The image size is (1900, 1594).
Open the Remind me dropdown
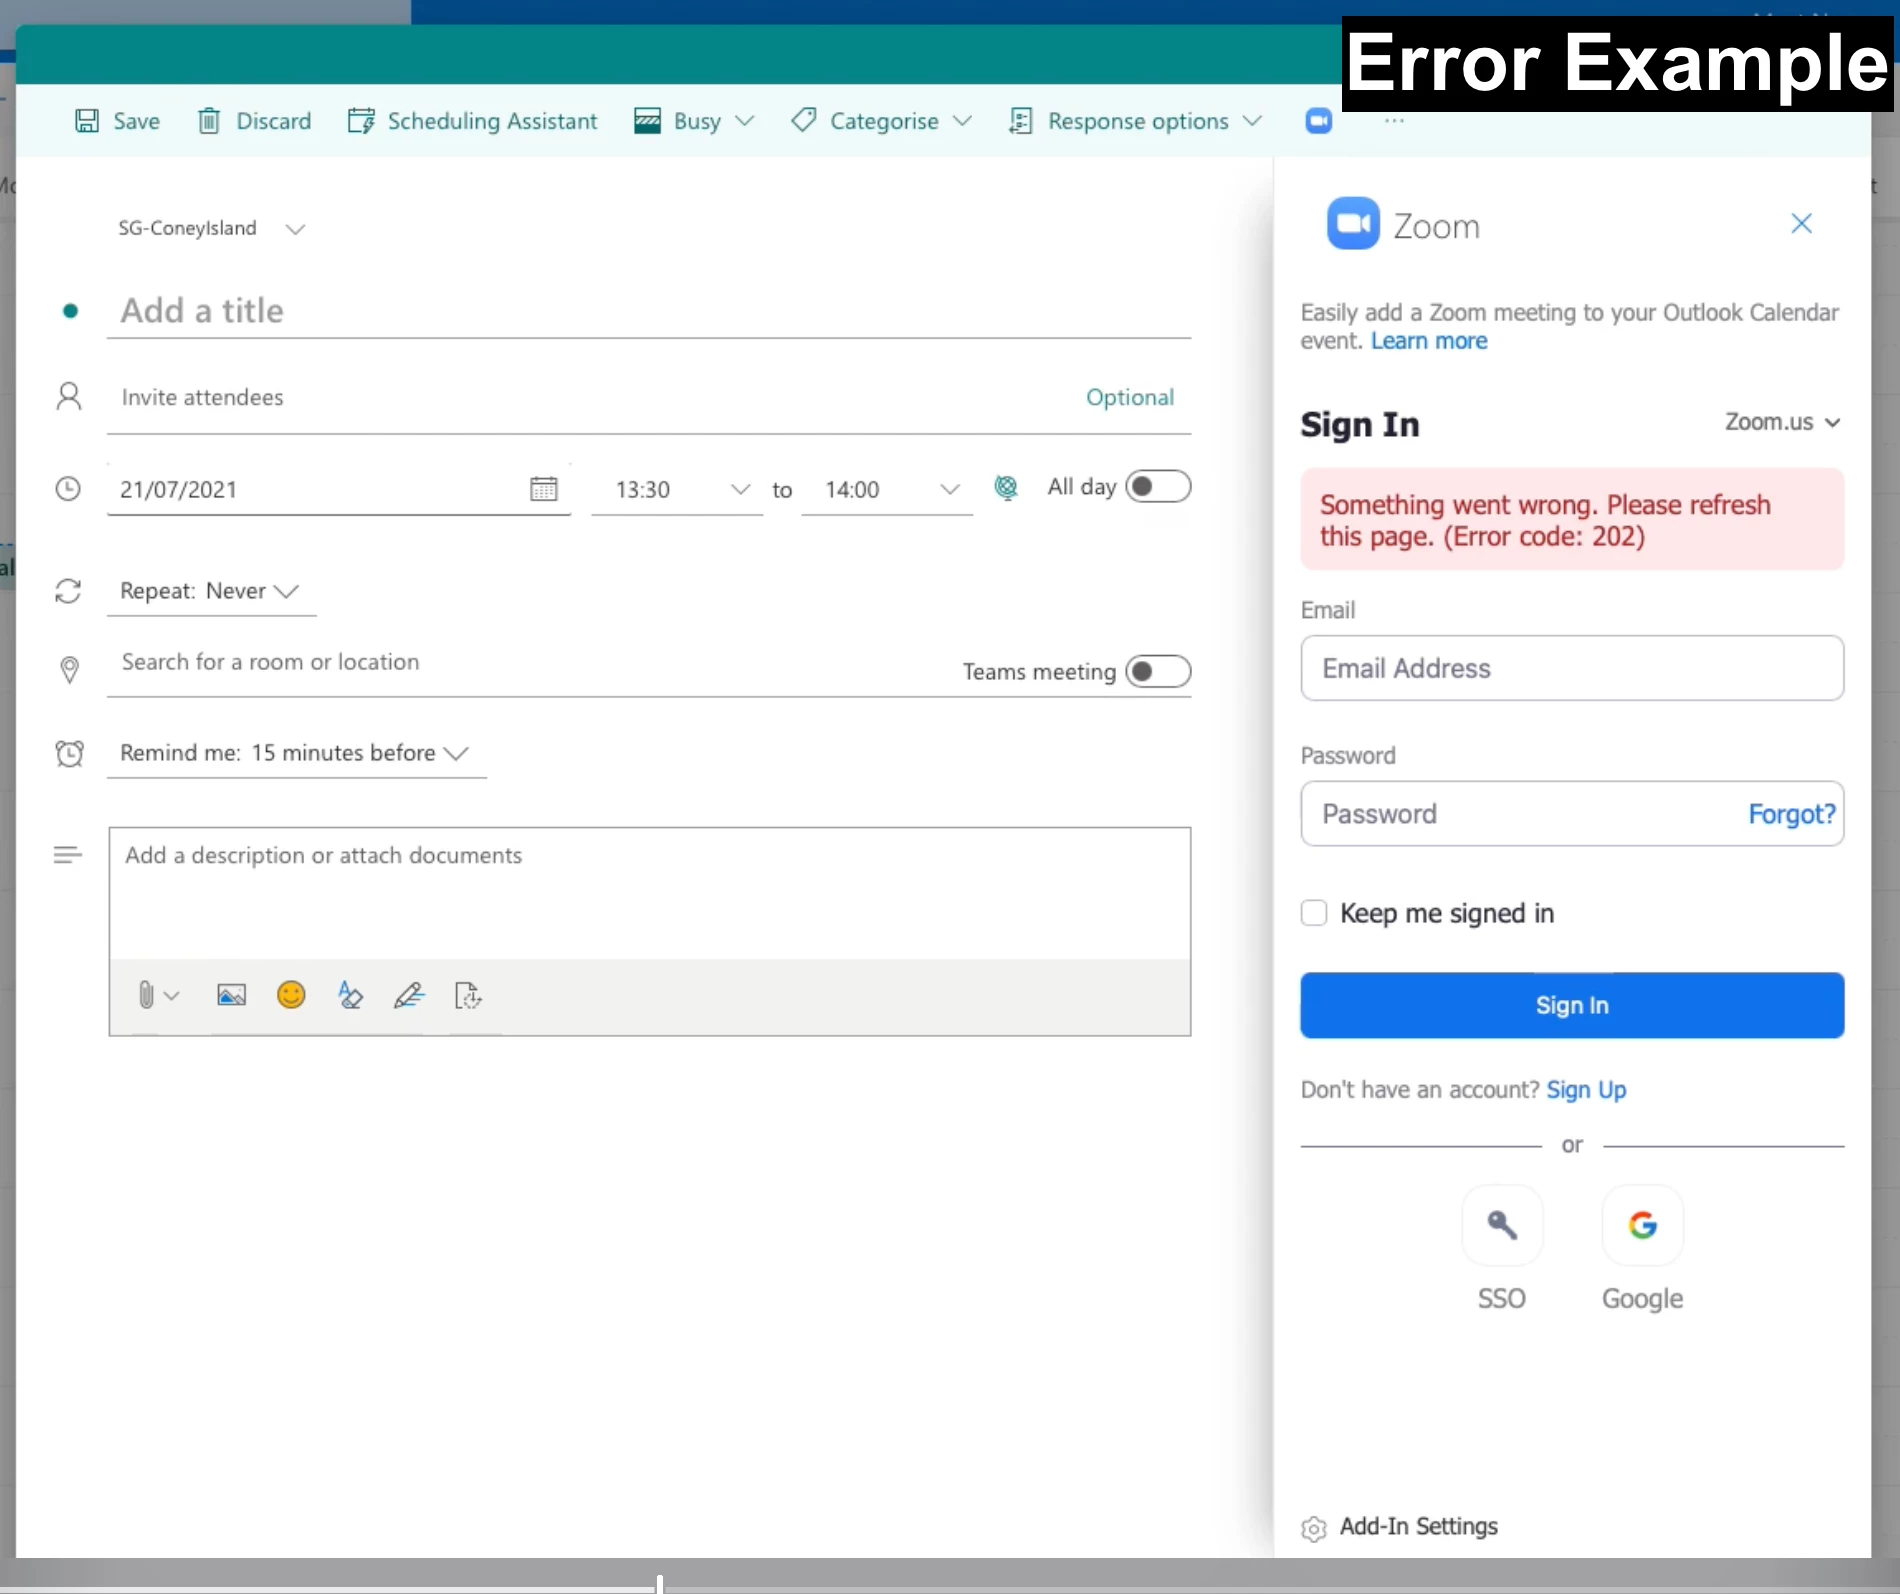296,753
